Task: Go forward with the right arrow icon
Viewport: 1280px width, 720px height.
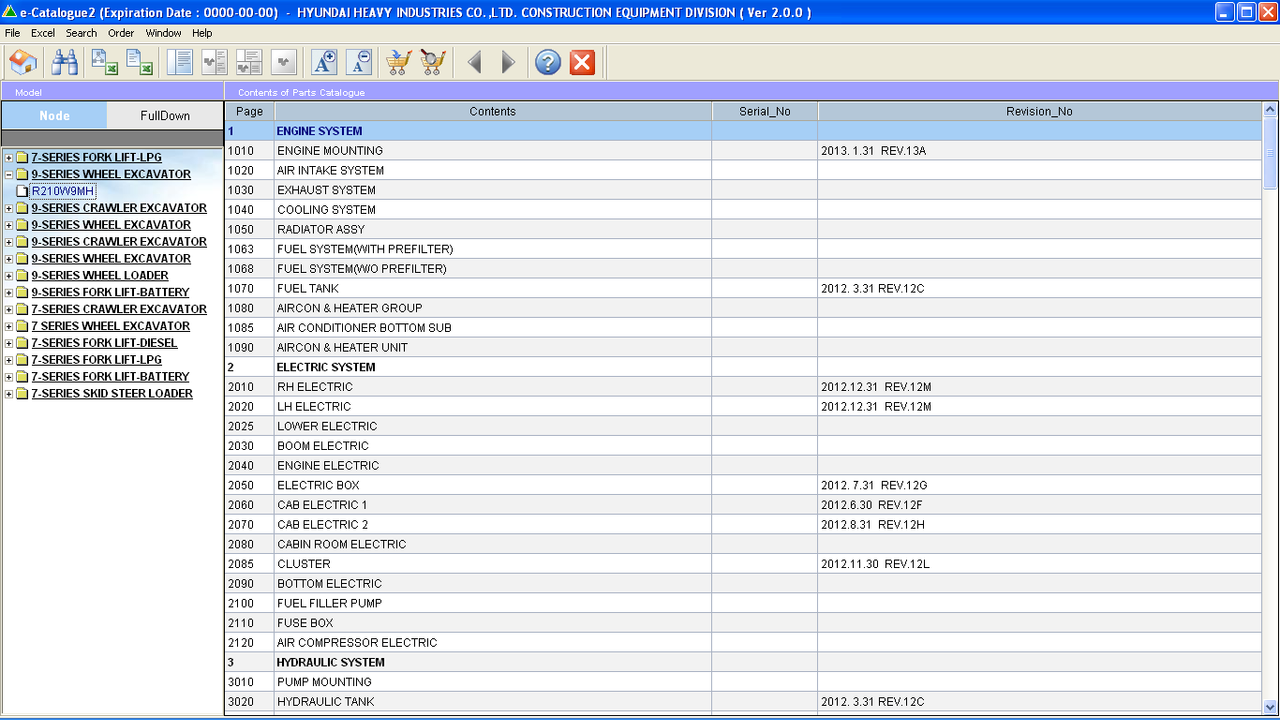Action: (508, 63)
